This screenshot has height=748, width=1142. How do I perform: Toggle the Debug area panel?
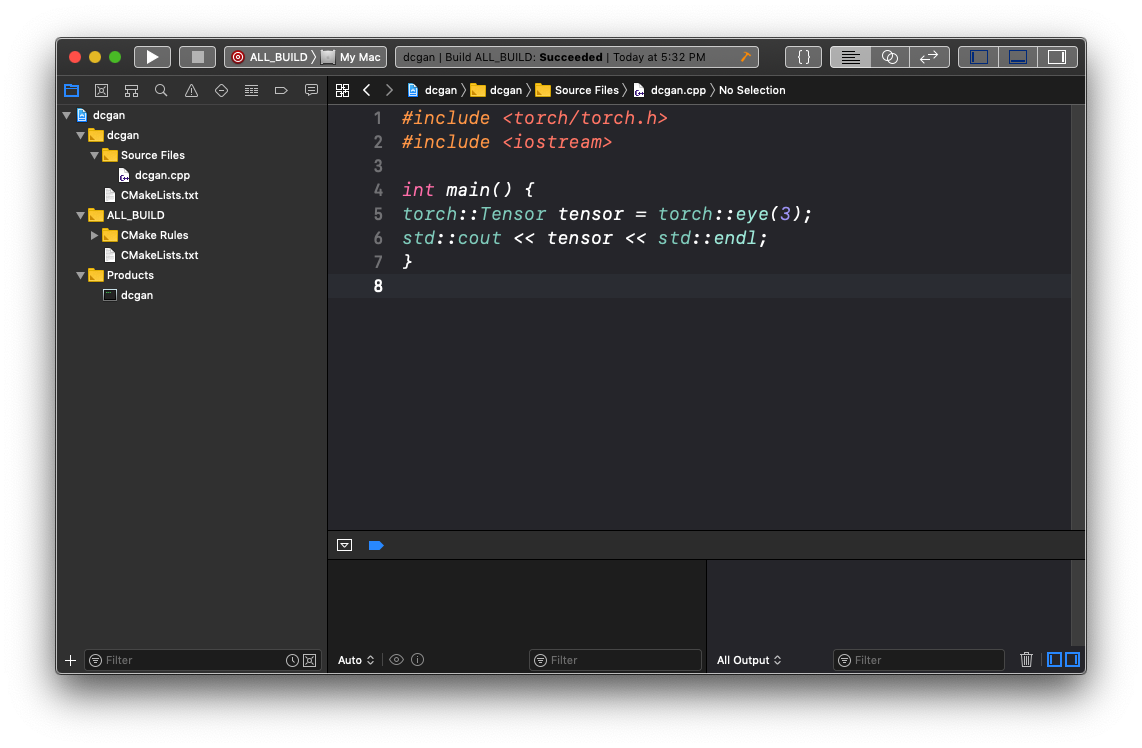[1018, 57]
